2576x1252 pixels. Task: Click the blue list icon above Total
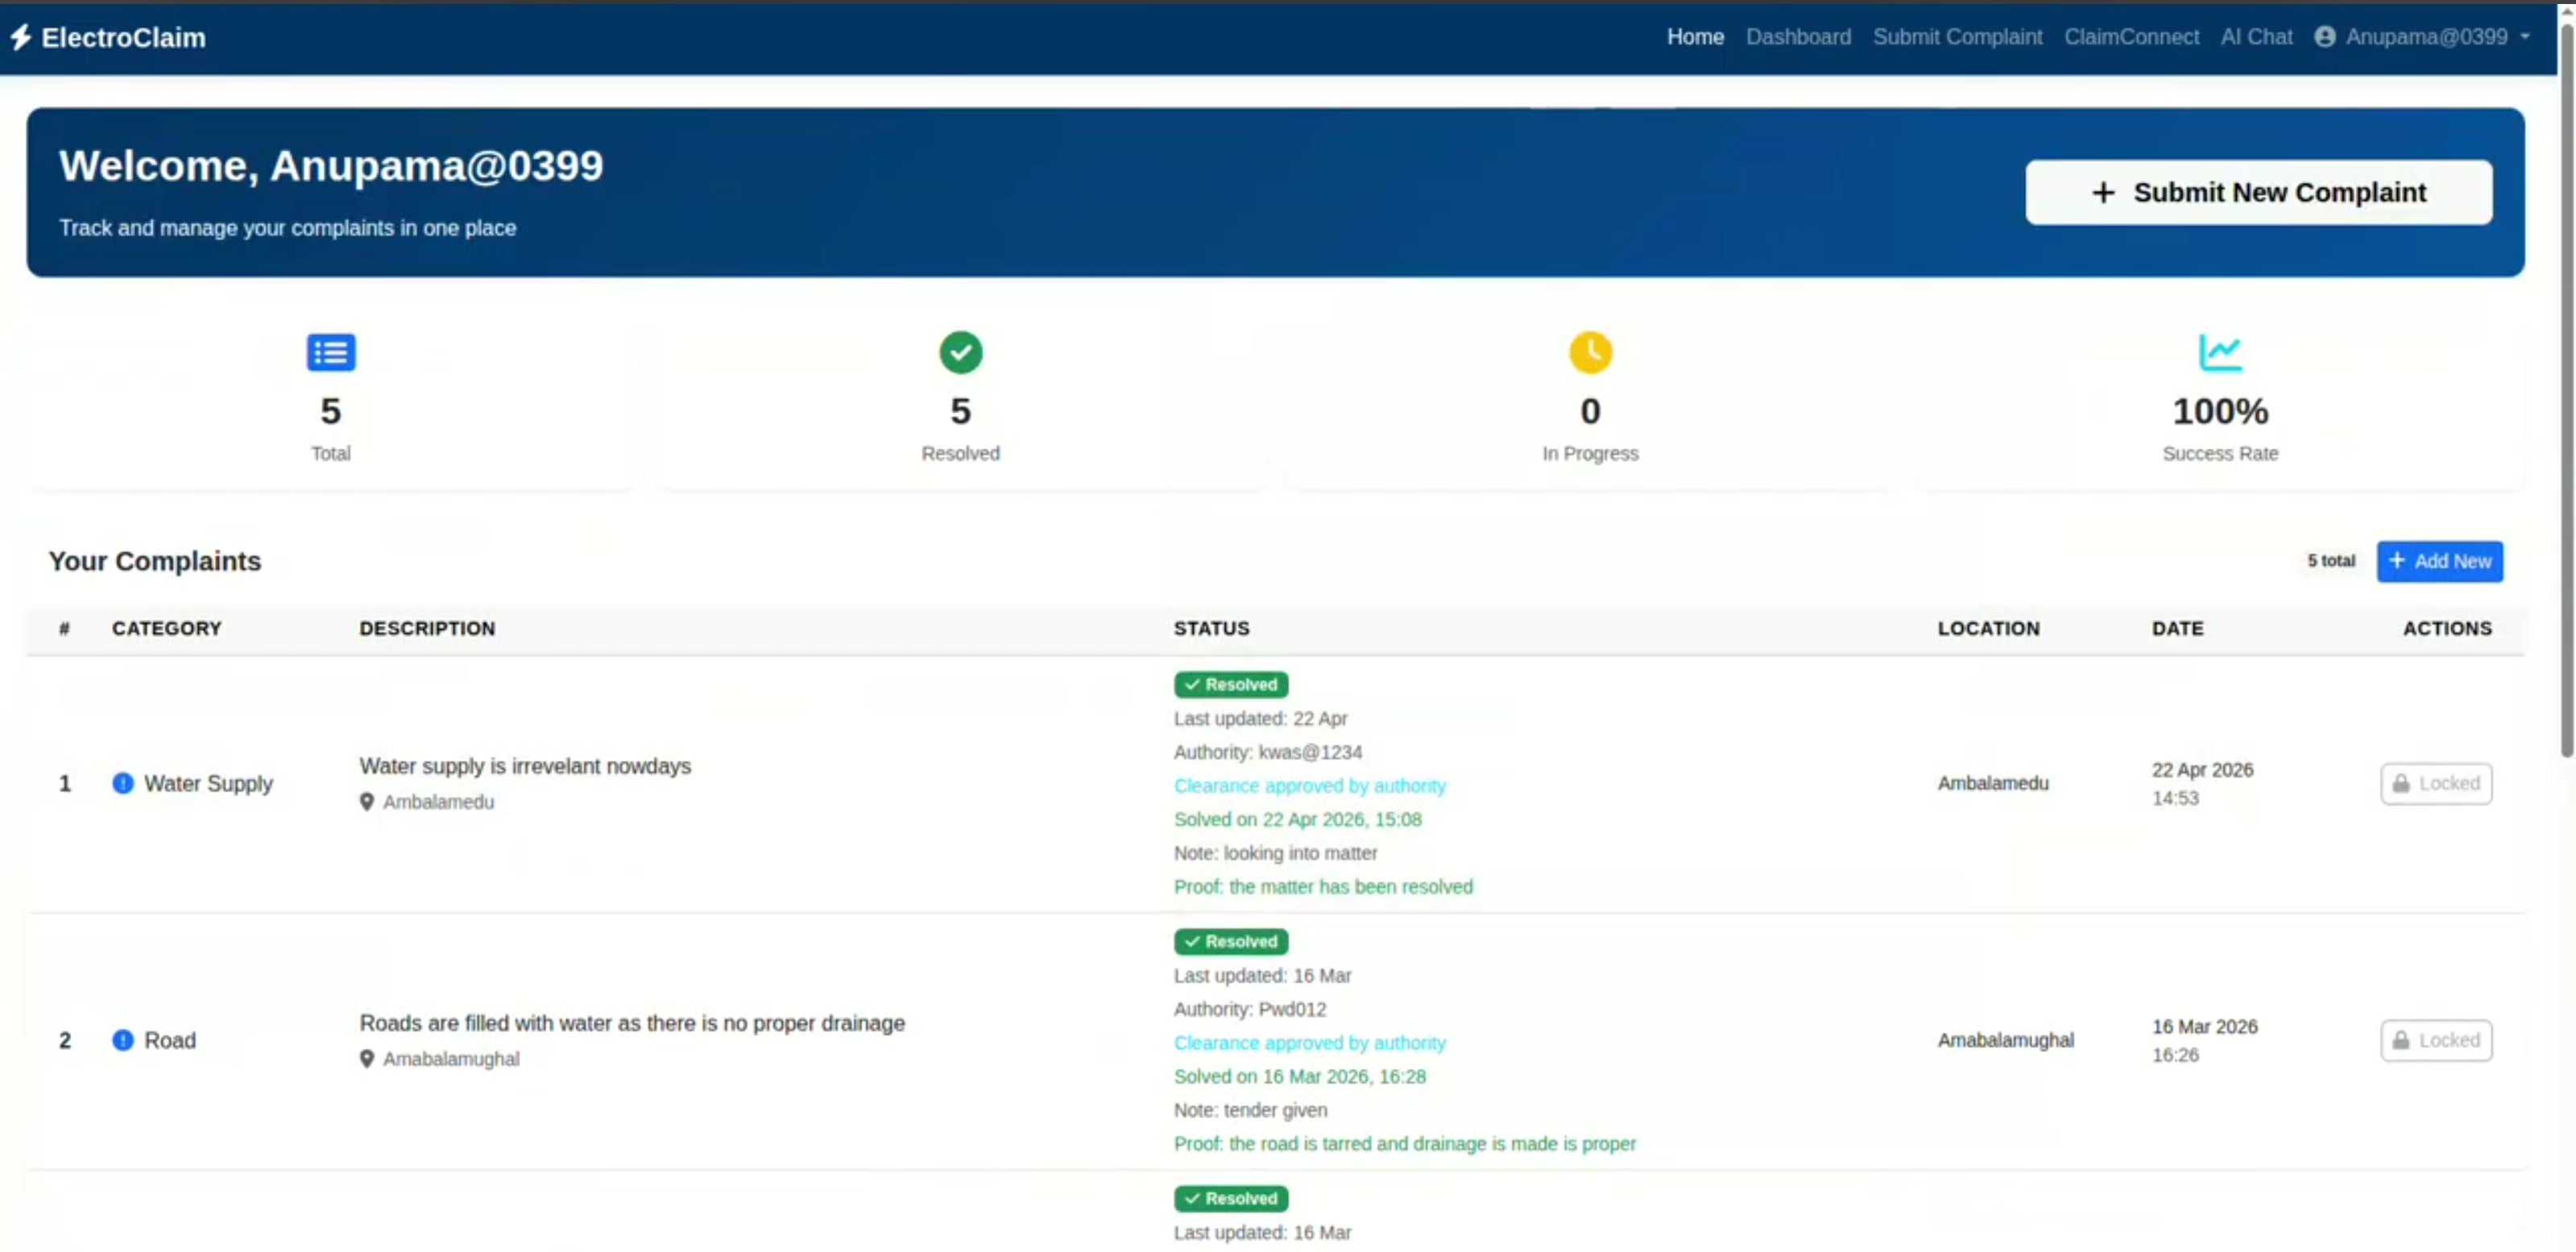330,352
